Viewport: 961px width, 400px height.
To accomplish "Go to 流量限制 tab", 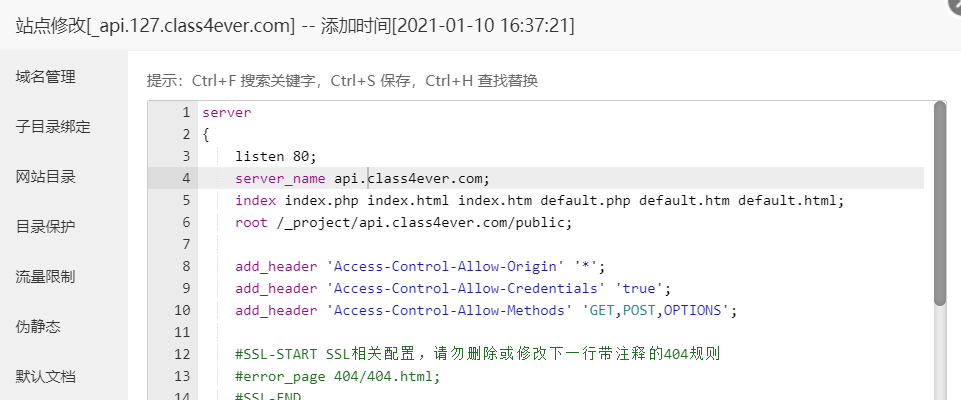I will (x=45, y=277).
